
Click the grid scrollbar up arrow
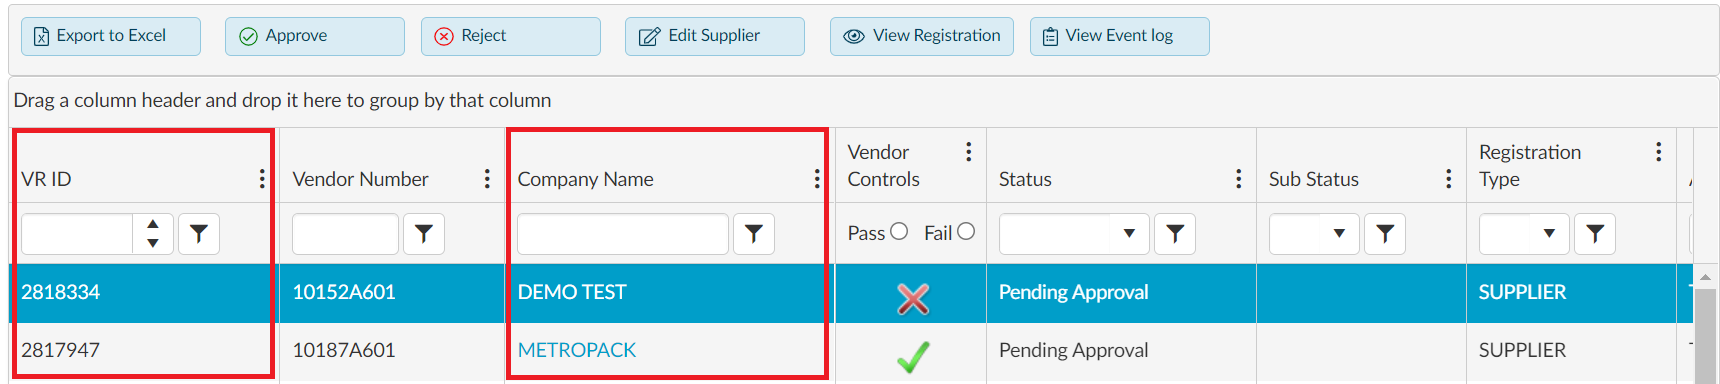1705,277
